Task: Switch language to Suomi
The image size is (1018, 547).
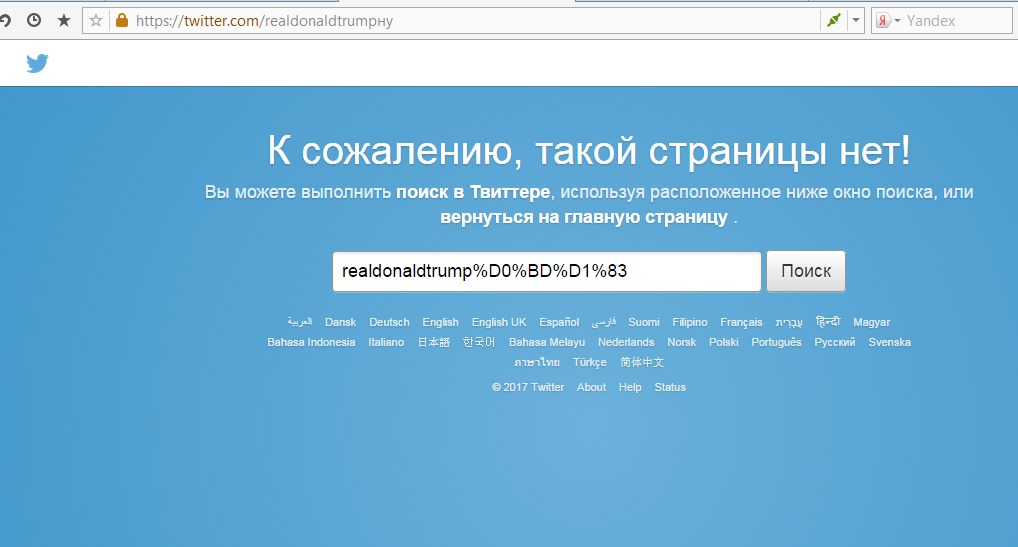Action: tap(643, 322)
